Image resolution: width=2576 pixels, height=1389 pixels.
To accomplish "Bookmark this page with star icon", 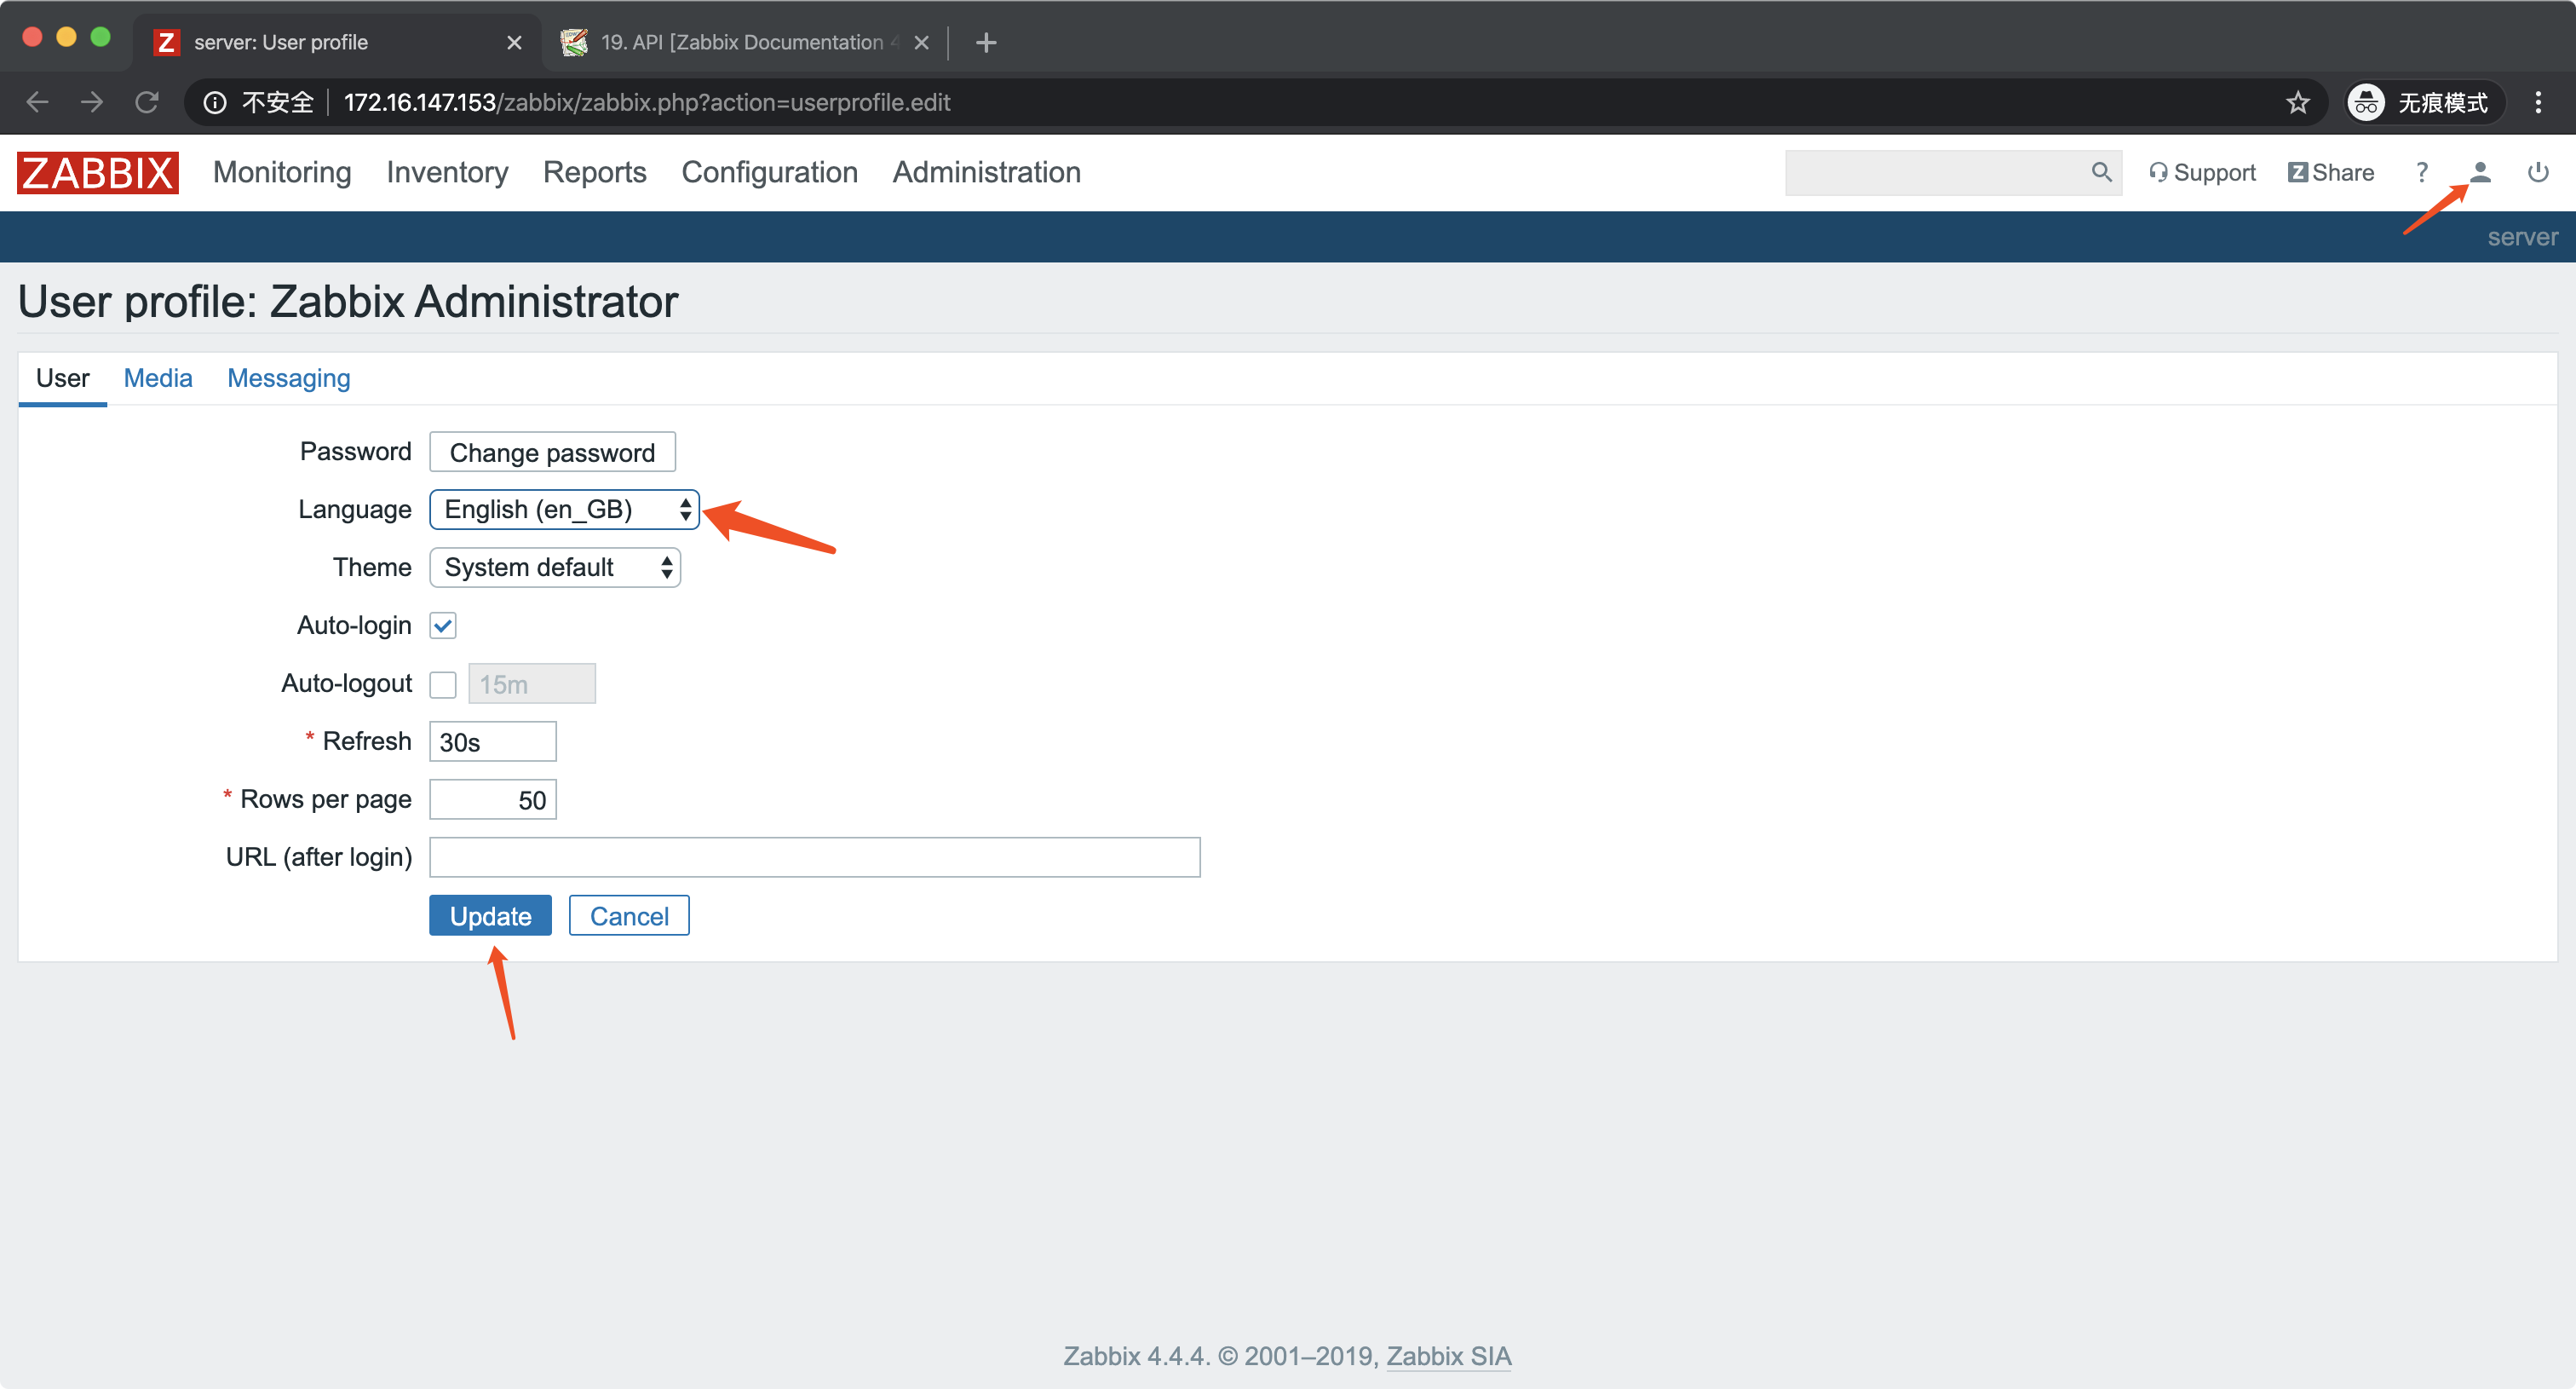I will click(x=2297, y=102).
